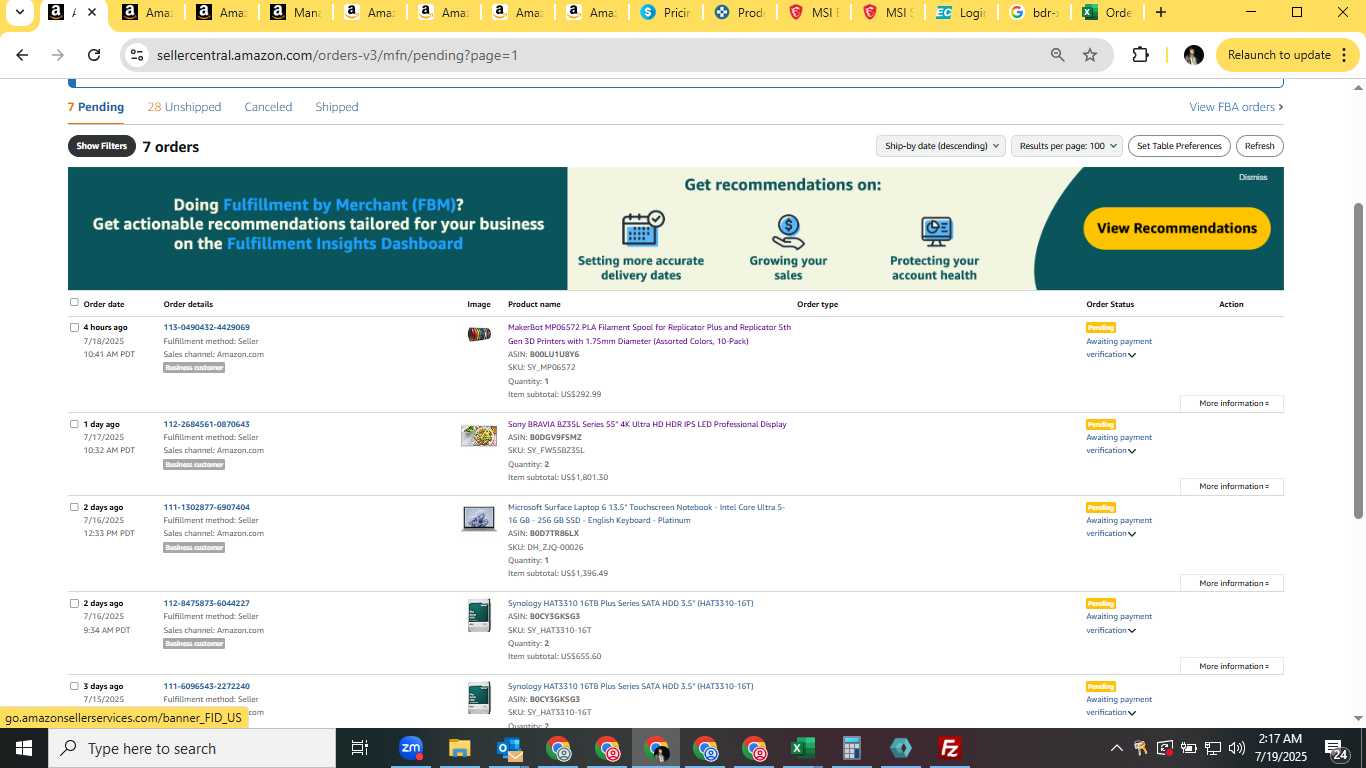The height and width of the screenshot is (768, 1366).
Task: Expand More information for the Surface Laptop order
Action: tap(1232, 583)
